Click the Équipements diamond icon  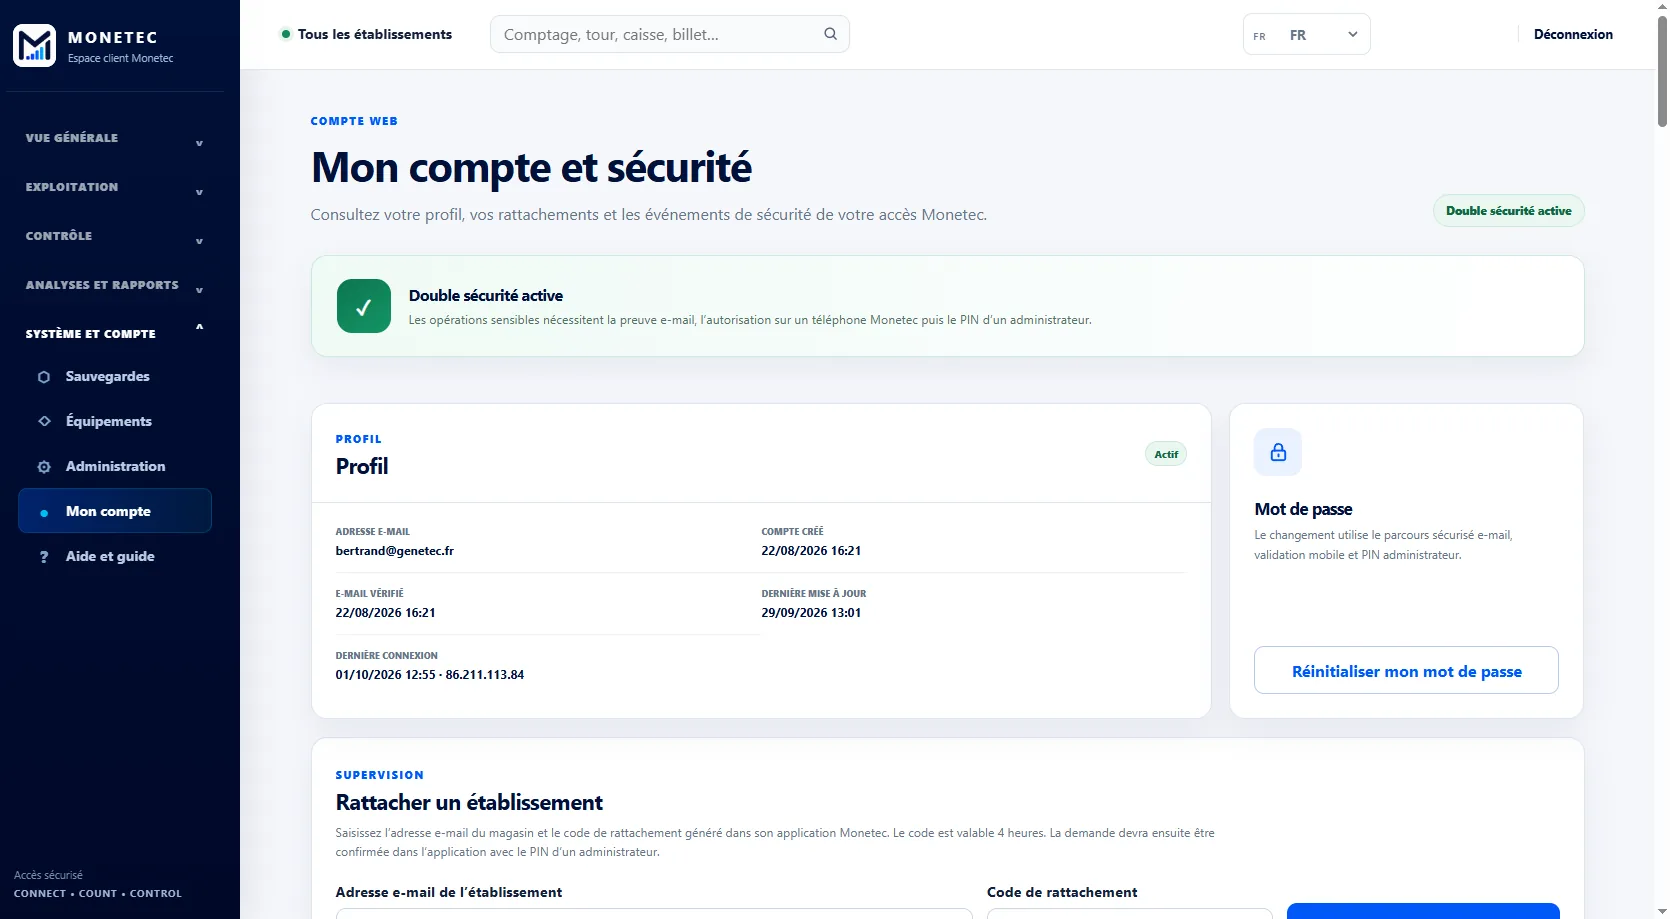[44, 421]
